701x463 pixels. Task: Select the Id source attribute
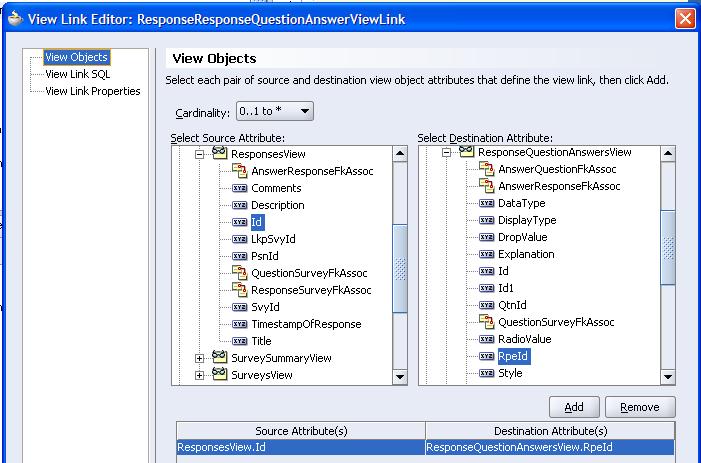257,222
